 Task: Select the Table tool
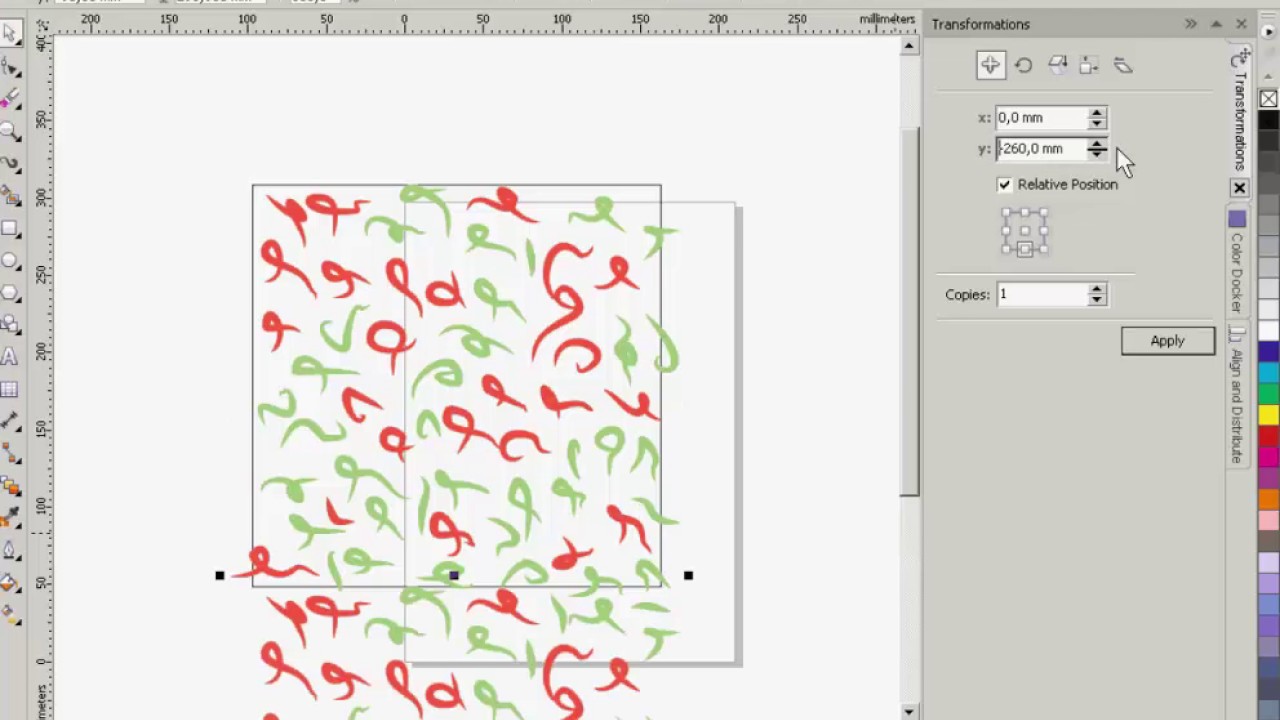[10, 389]
